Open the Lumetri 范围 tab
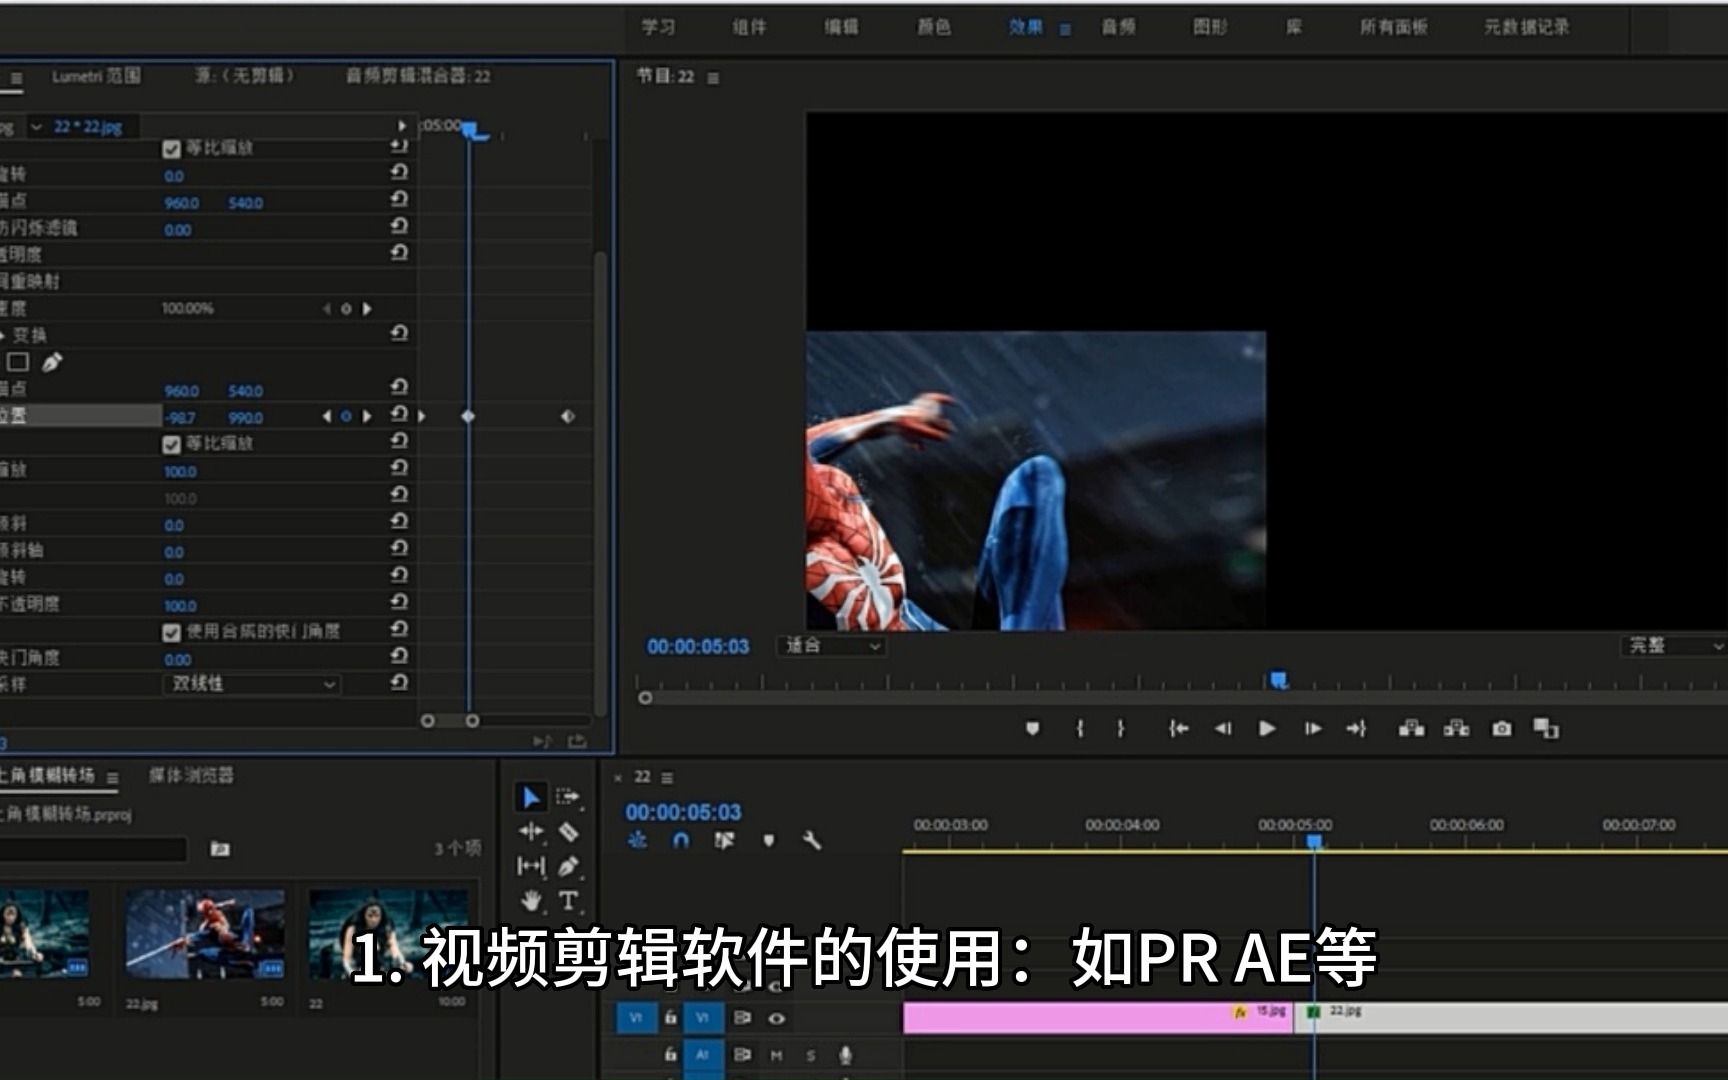 pos(96,76)
